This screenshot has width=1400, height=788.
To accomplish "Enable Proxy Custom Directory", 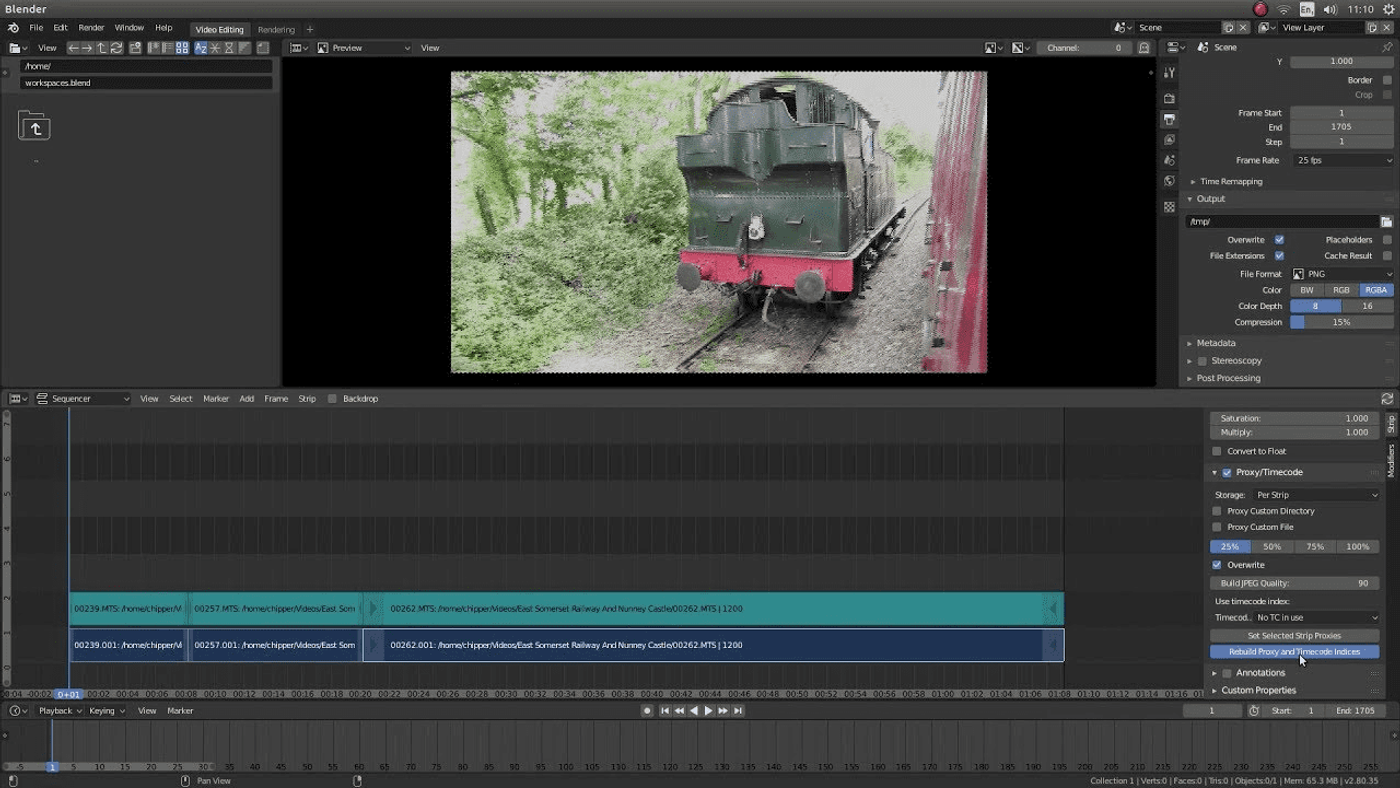I will pos(1216,511).
